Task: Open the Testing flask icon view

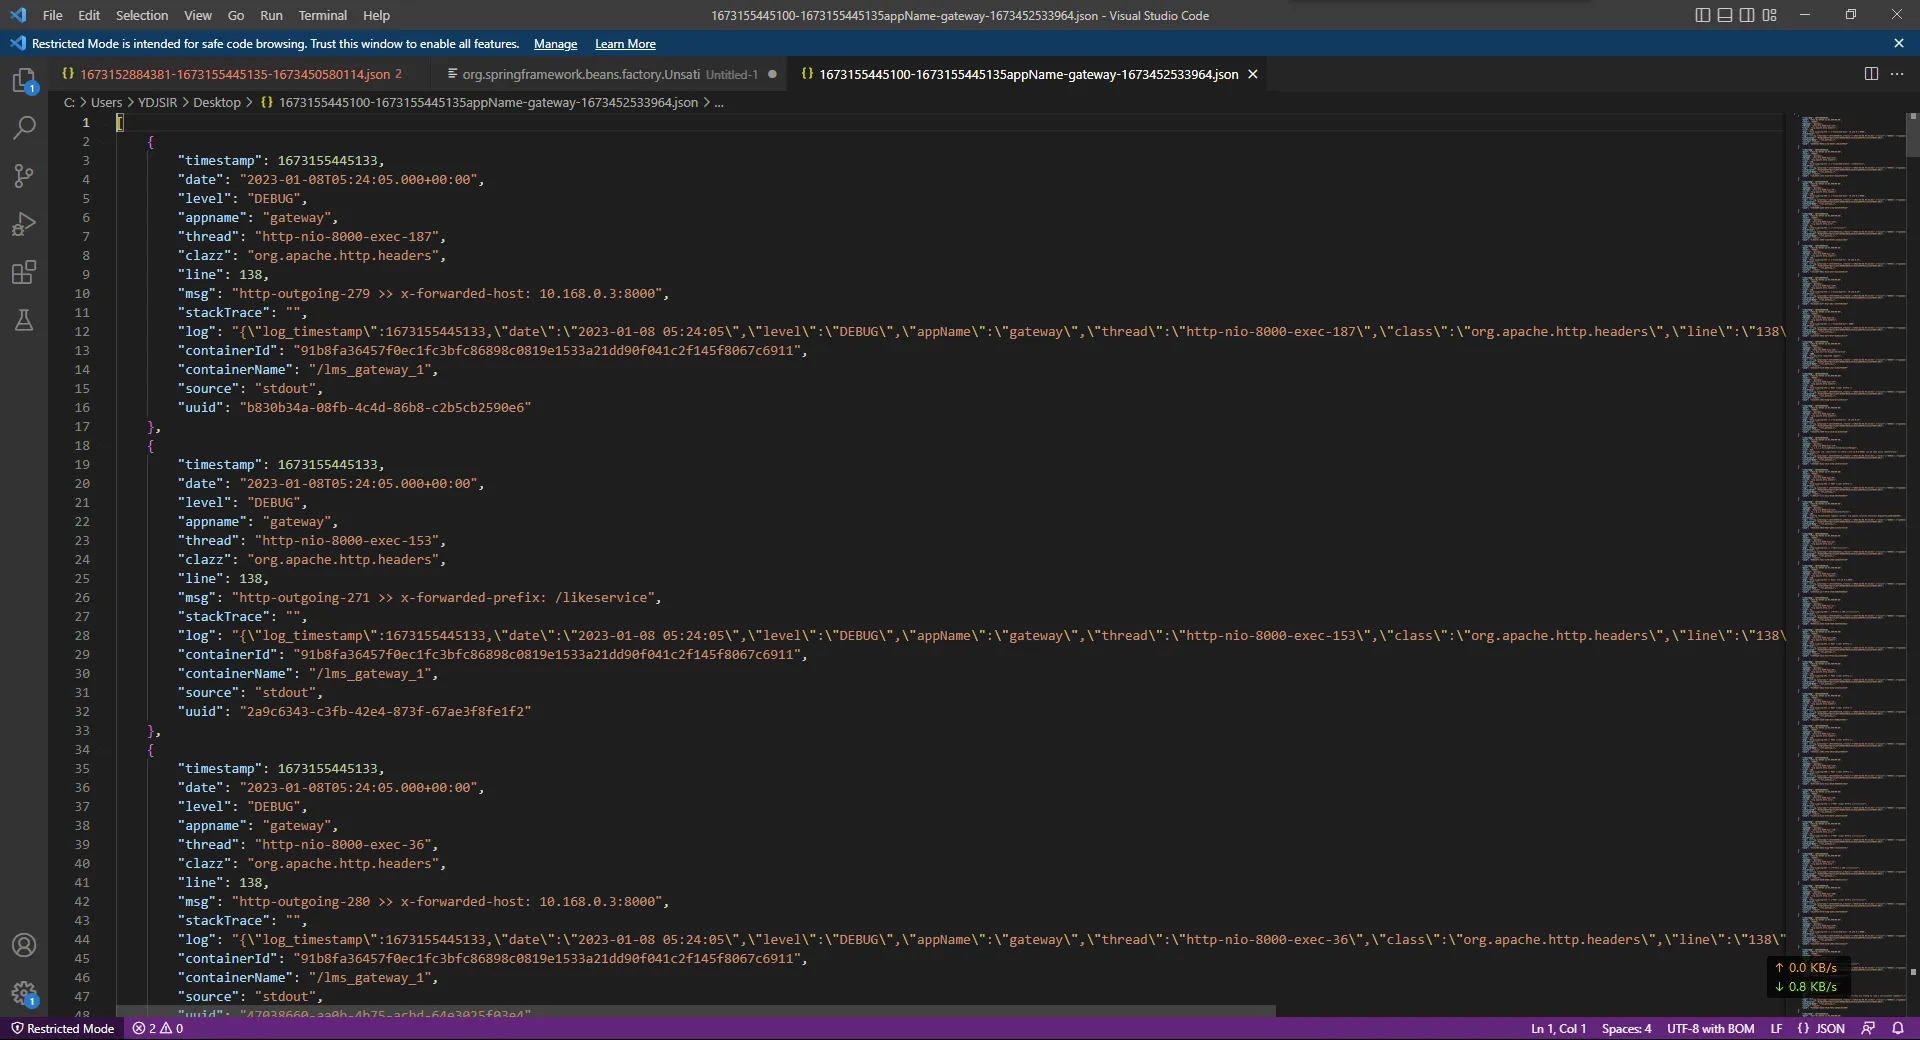Action: tap(24, 320)
